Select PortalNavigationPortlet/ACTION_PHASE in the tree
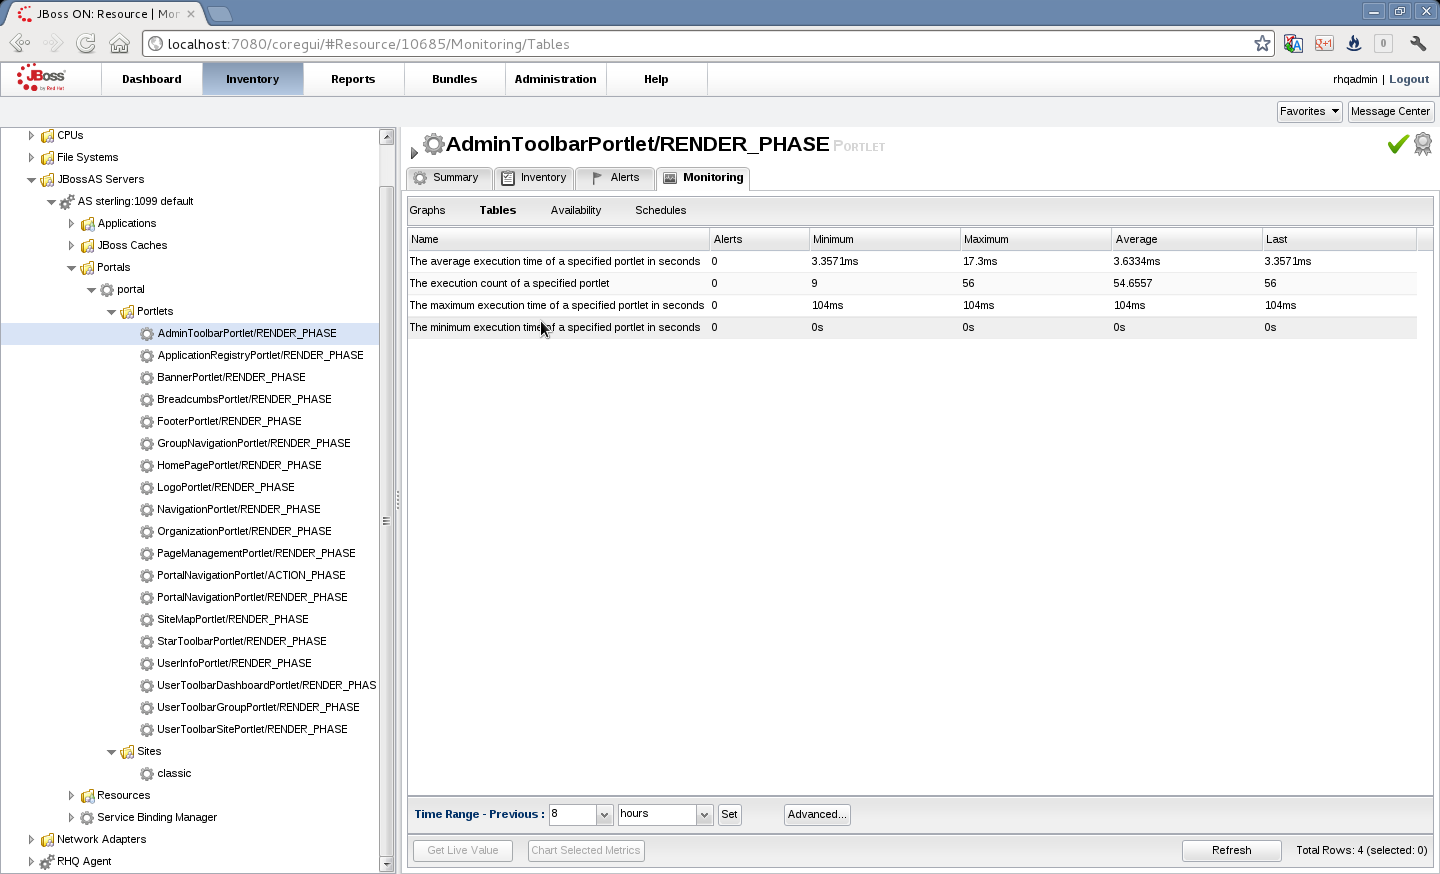 click(251, 576)
